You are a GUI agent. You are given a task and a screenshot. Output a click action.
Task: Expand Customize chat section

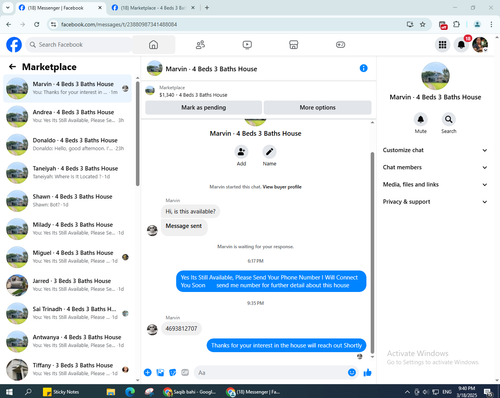[x=435, y=150]
